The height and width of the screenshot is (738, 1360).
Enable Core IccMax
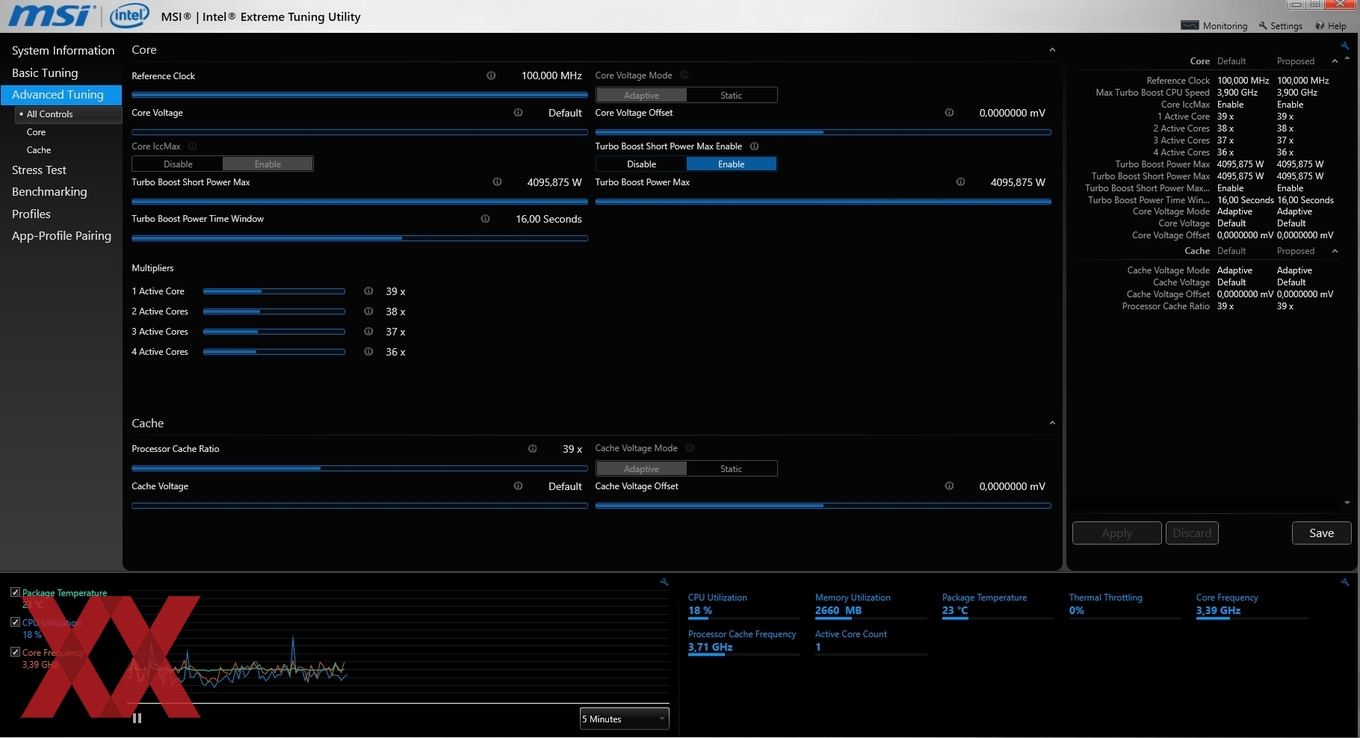(x=268, y=164)
